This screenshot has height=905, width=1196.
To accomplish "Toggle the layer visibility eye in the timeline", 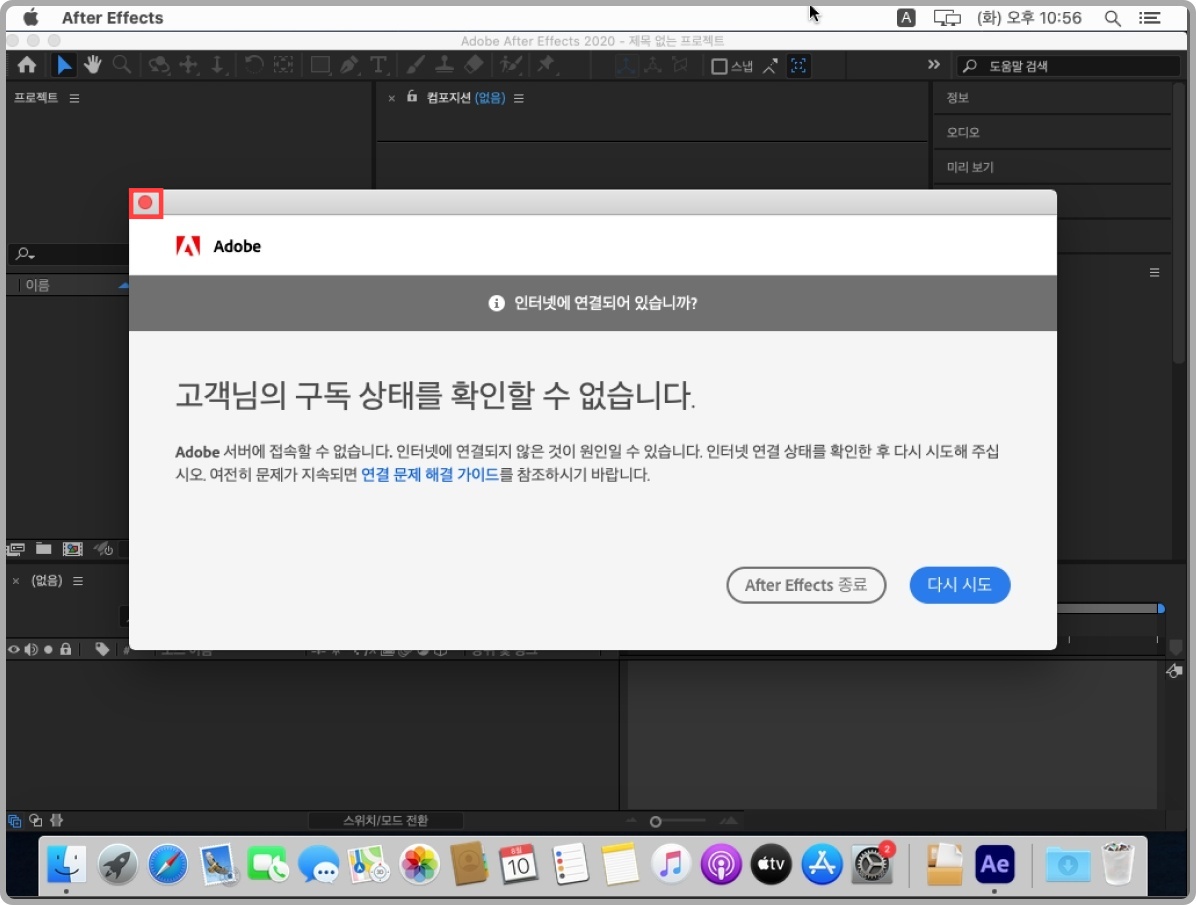I will [13, 648].
